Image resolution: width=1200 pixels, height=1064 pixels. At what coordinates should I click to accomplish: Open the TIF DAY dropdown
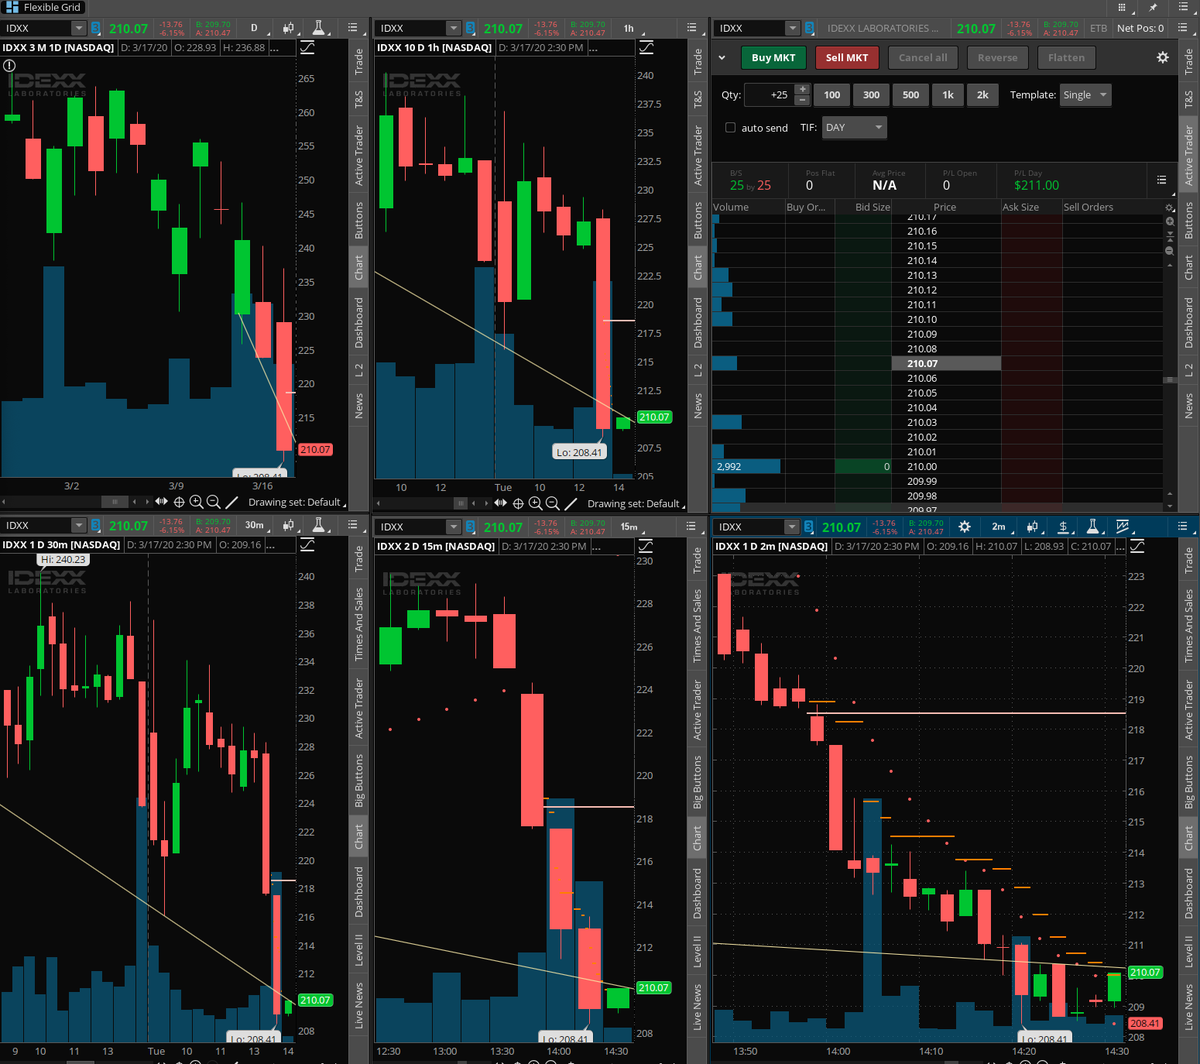(x=853, y=128)
